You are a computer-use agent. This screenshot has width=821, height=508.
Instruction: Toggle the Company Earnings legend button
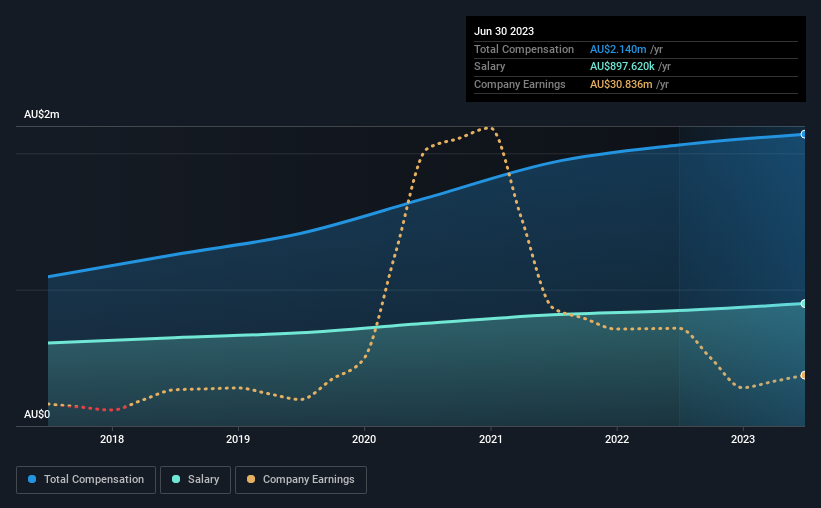click(301, 480)
